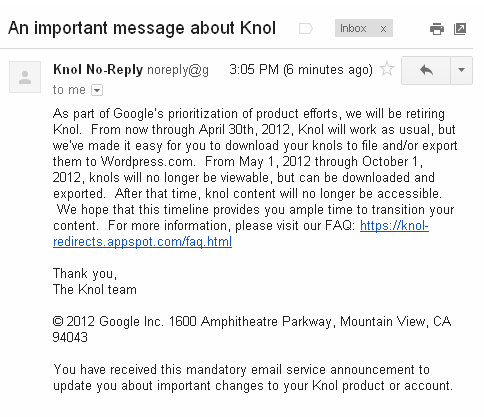Open the https://knol- FAQ link

tap(394, 226)
